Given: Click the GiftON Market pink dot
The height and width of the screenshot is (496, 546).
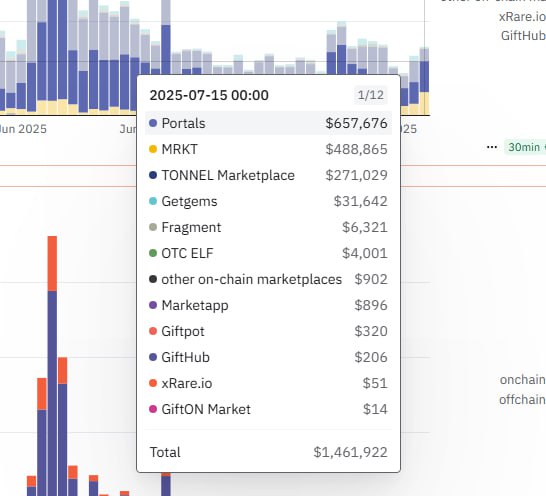Looking at the screenshot, I should (x=153, y=409).
